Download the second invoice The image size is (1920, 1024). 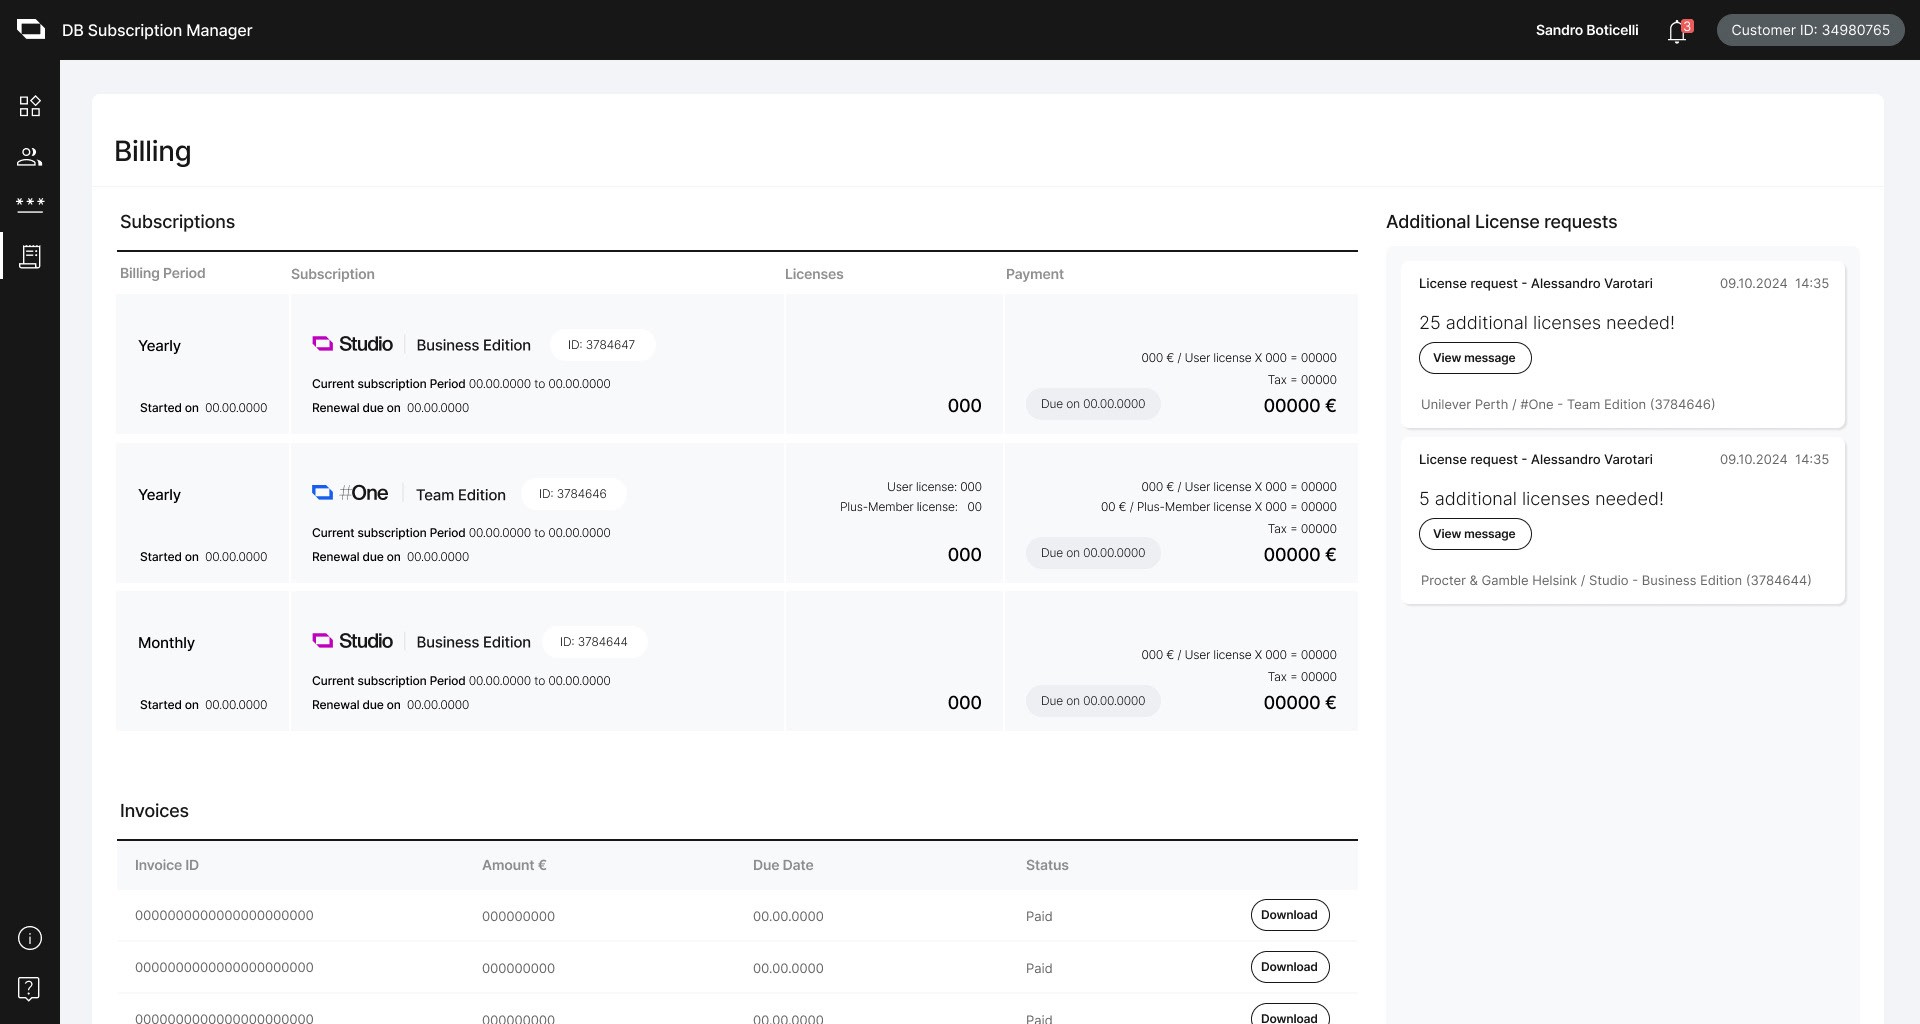click(x=1289, y=967)
